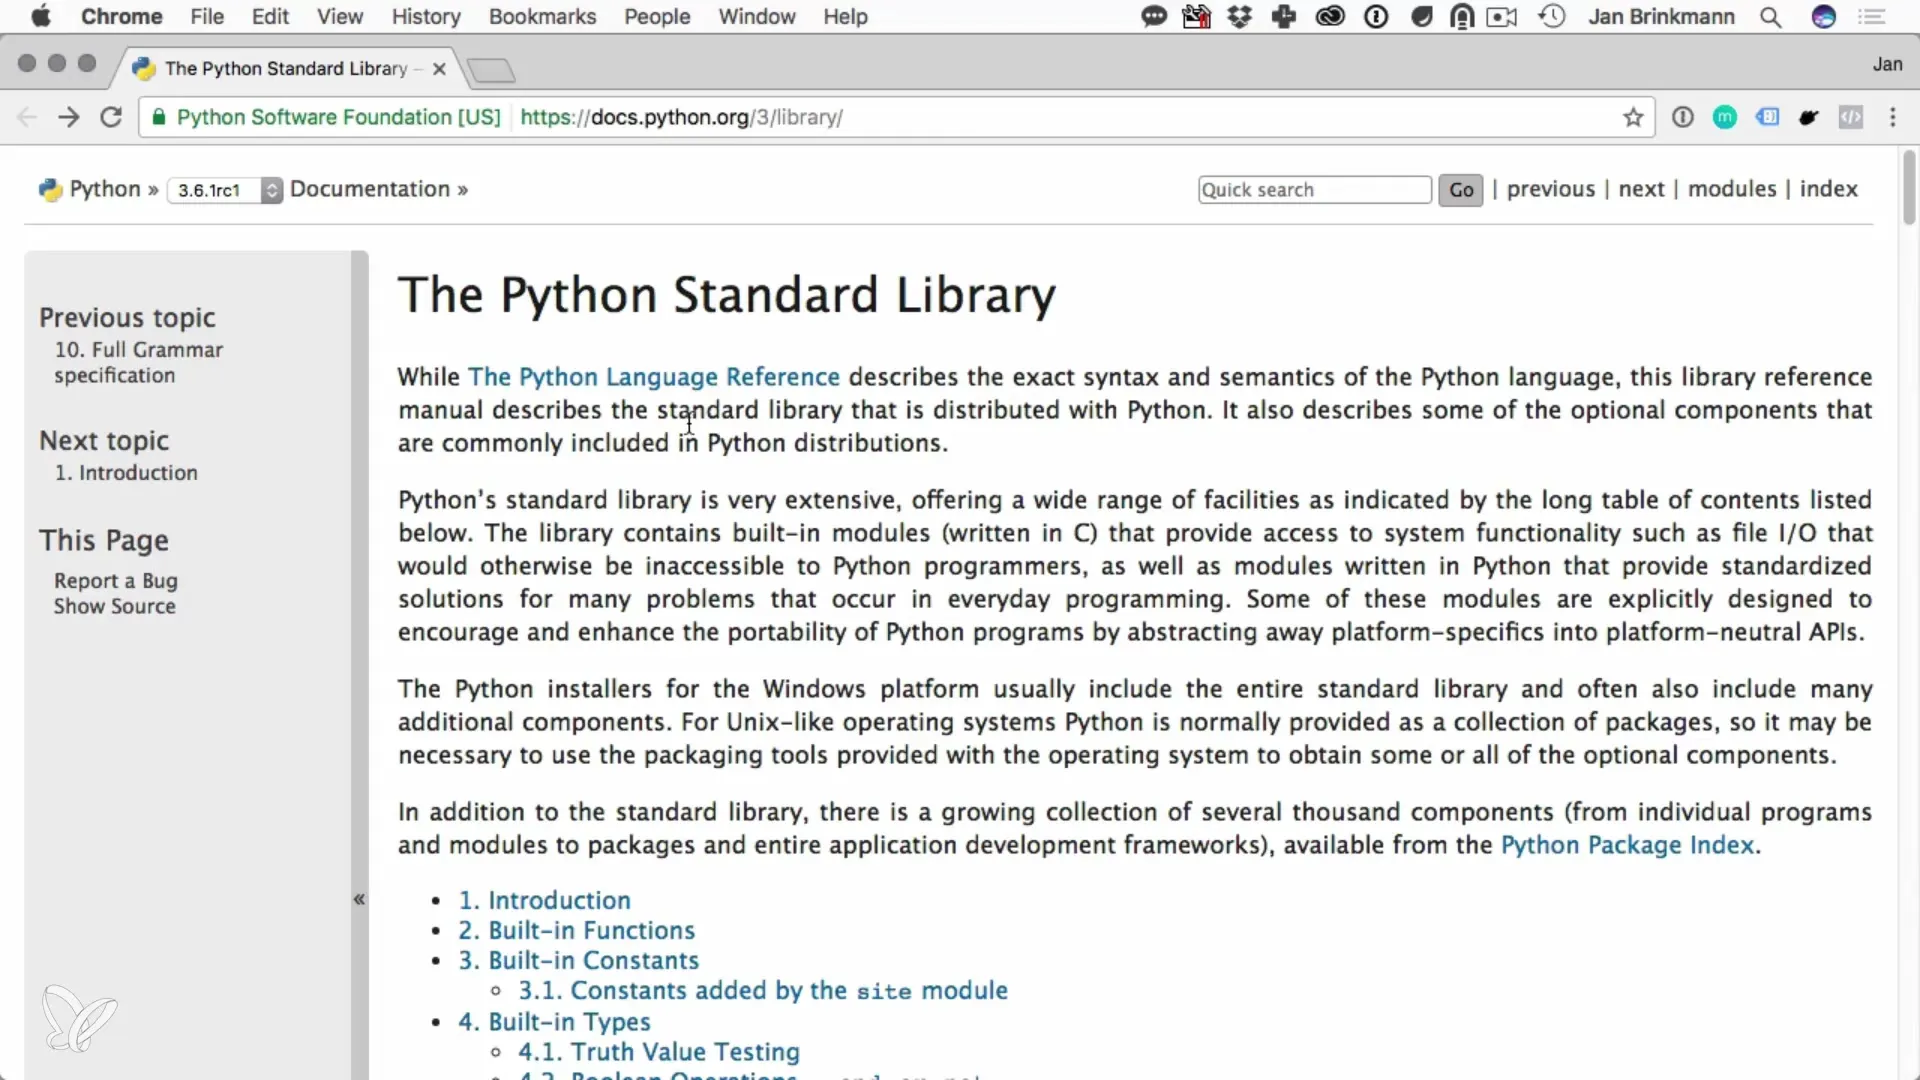Reload the page with the refresh icon
Viewport: 1920px width, 1080px height.
111,117
